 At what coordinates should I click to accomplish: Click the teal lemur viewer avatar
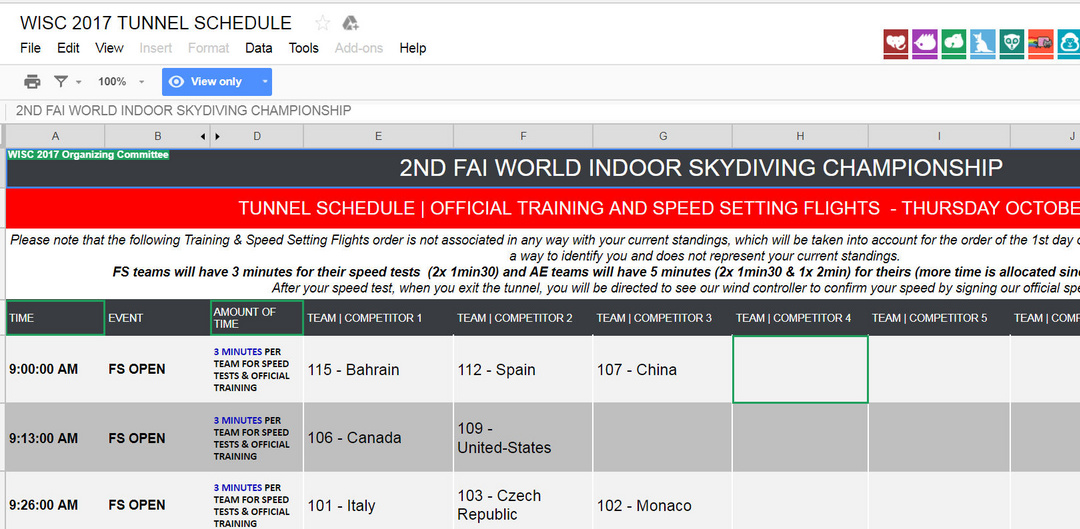[1011, 43]
